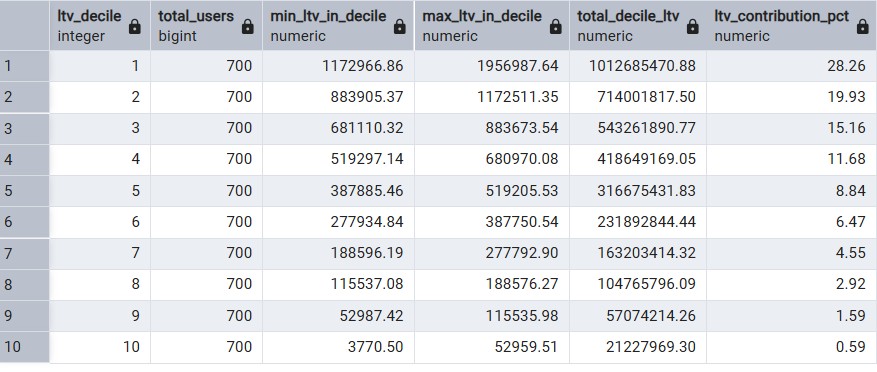Click cell value 188596.19
The image size is (877, 372).
pyautogui.click(x=367, y=253)
